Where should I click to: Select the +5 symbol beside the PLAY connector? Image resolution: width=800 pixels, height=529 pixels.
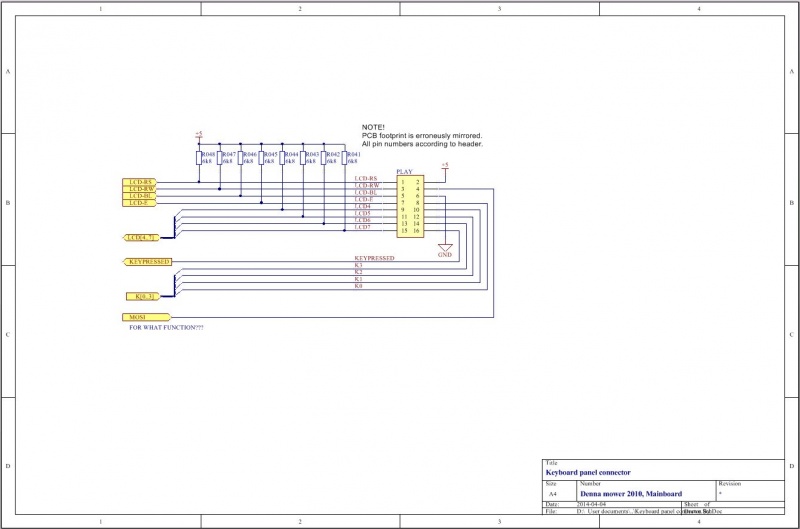click(445, 165)
